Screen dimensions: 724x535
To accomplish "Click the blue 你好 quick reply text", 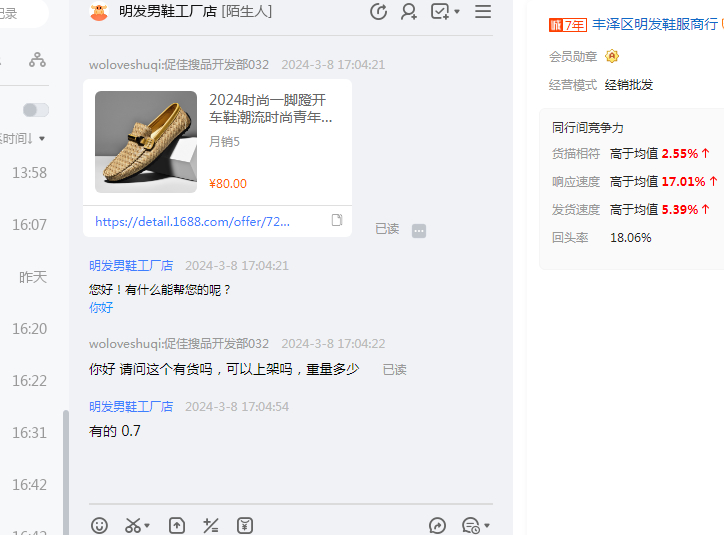I will [x=101, y=307].
